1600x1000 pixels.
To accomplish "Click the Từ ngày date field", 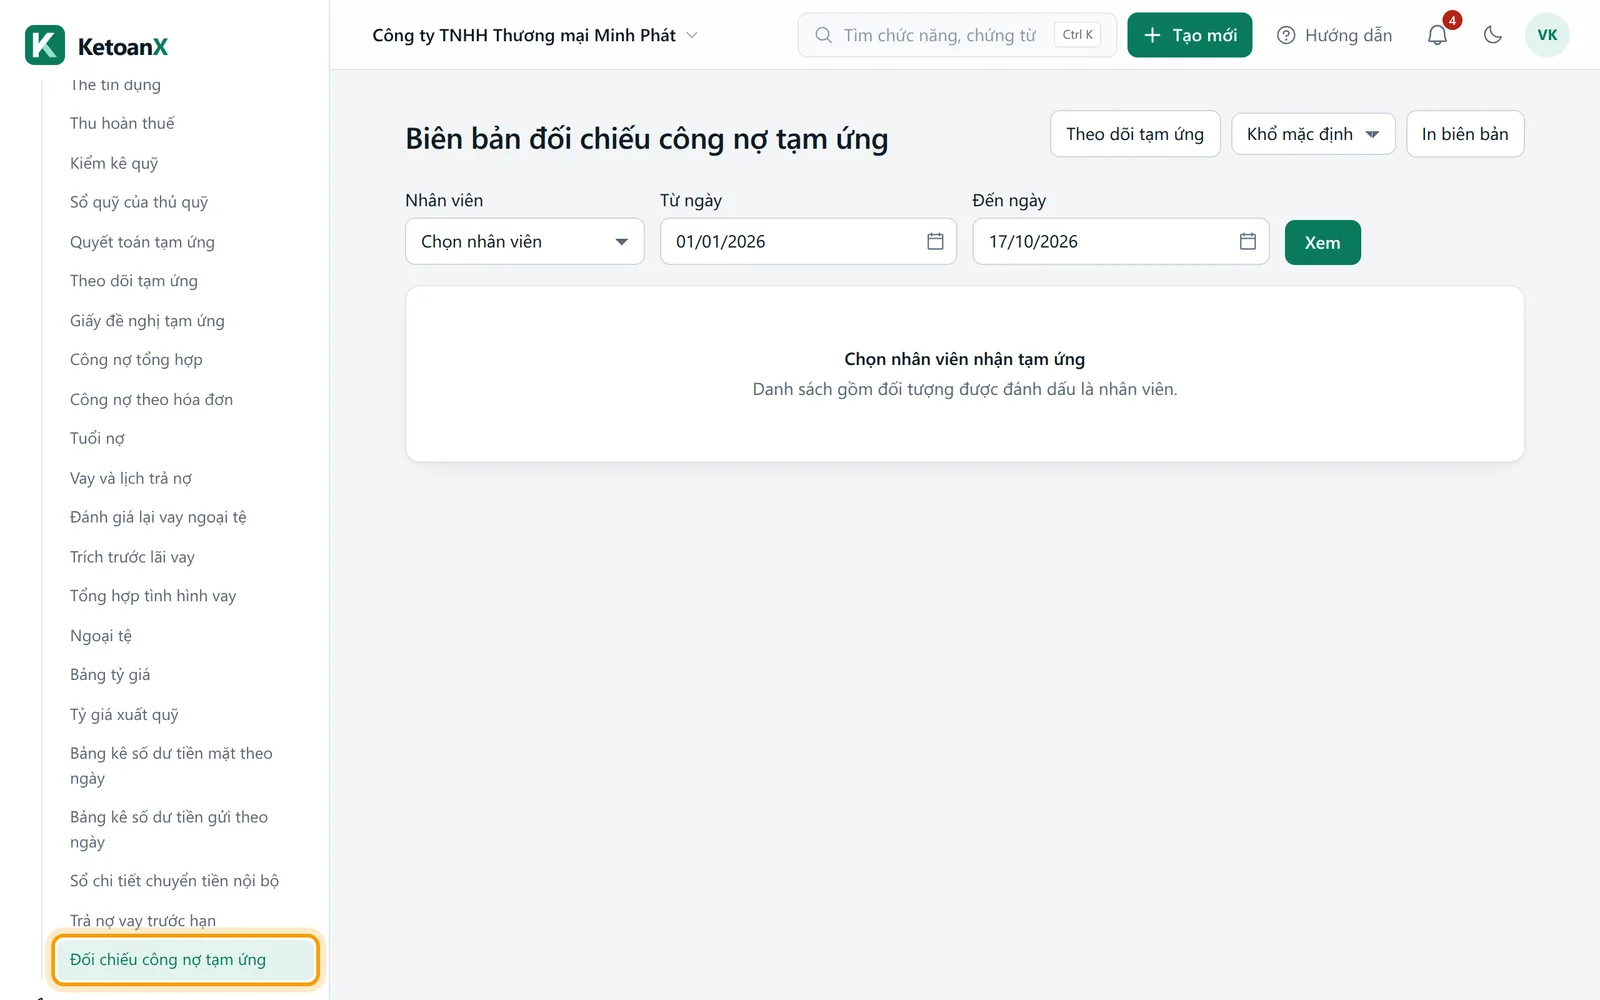I will tap(808, 241).
